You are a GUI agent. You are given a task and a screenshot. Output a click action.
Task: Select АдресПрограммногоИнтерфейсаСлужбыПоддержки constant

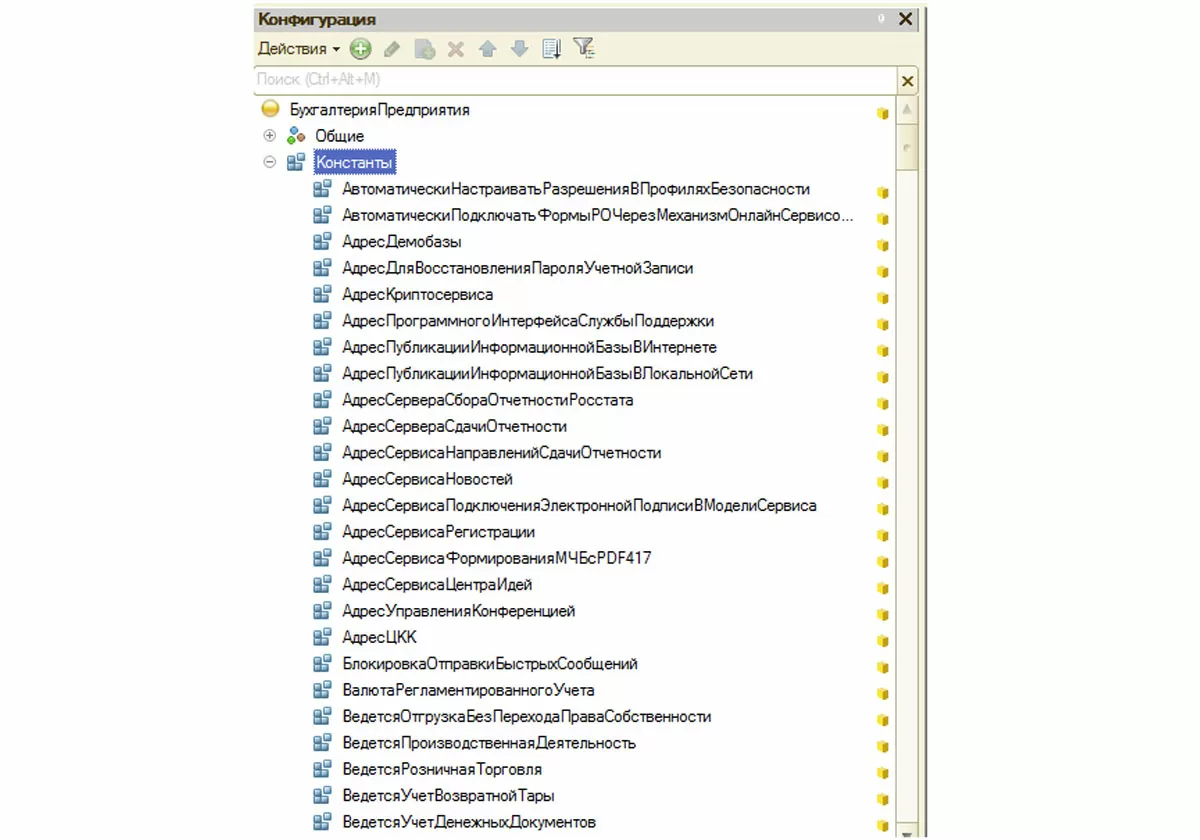pyautogui.click(x=528, y=321)
